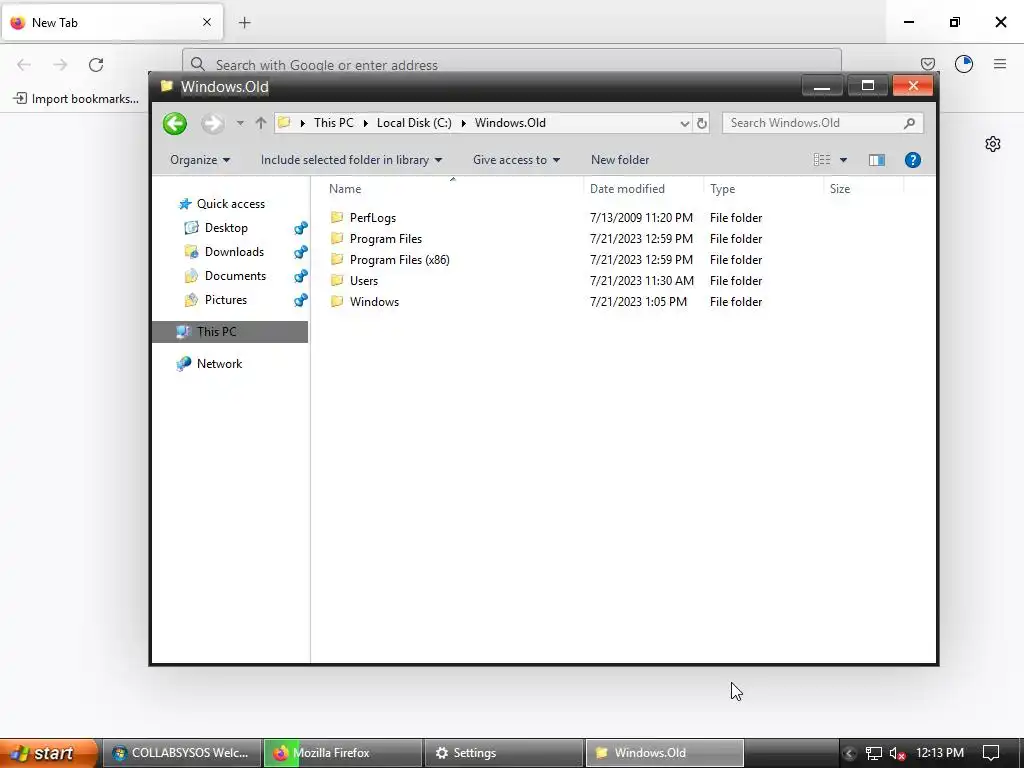Select Network in navigation pane

[210, 364]
